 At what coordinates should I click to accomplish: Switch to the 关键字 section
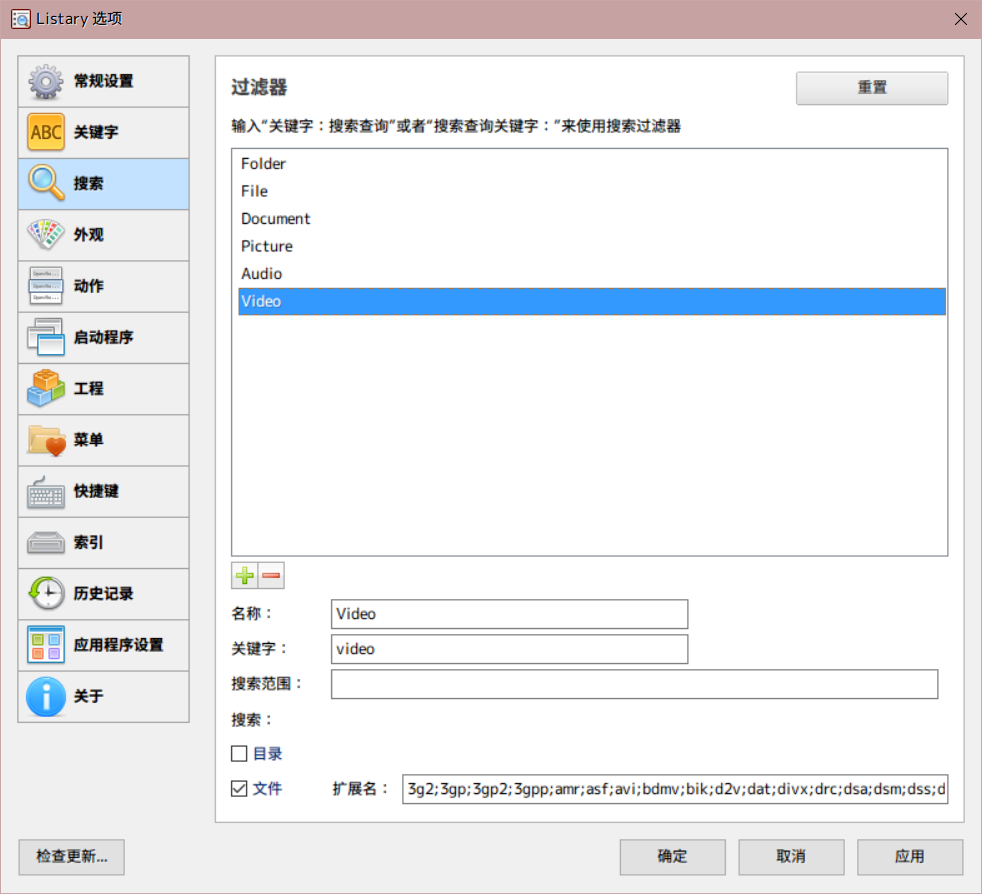point(103,132)
